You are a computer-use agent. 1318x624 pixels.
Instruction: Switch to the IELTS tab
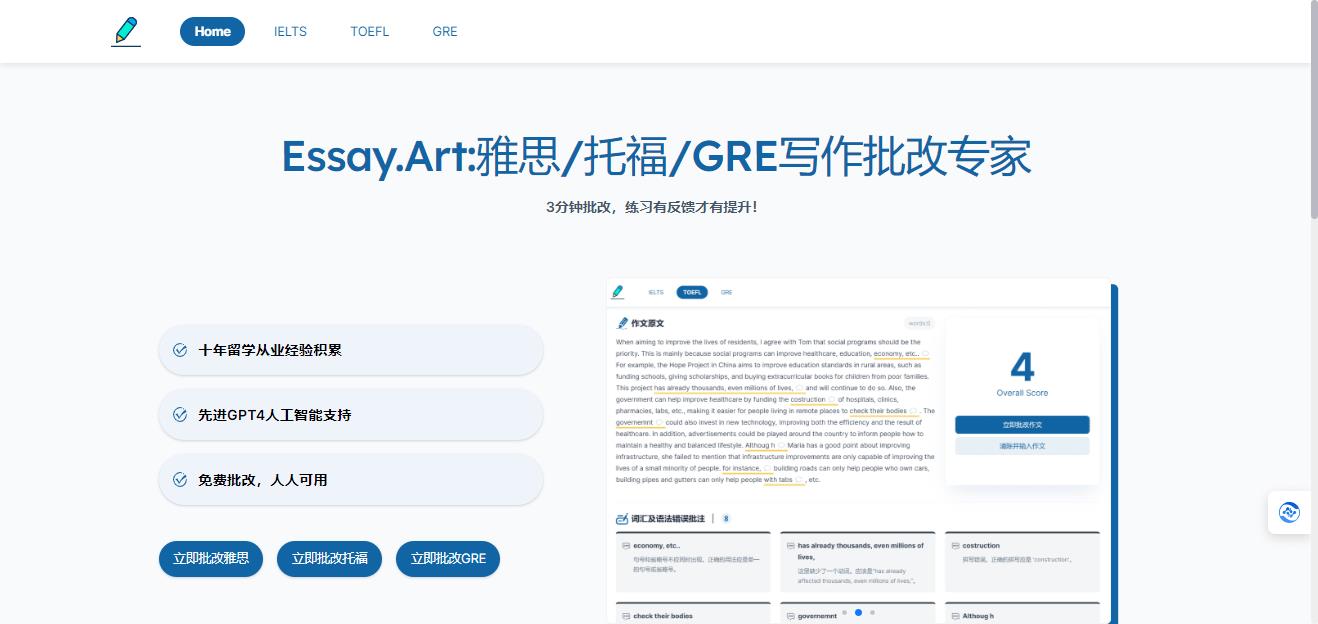[x=290, y=31]
